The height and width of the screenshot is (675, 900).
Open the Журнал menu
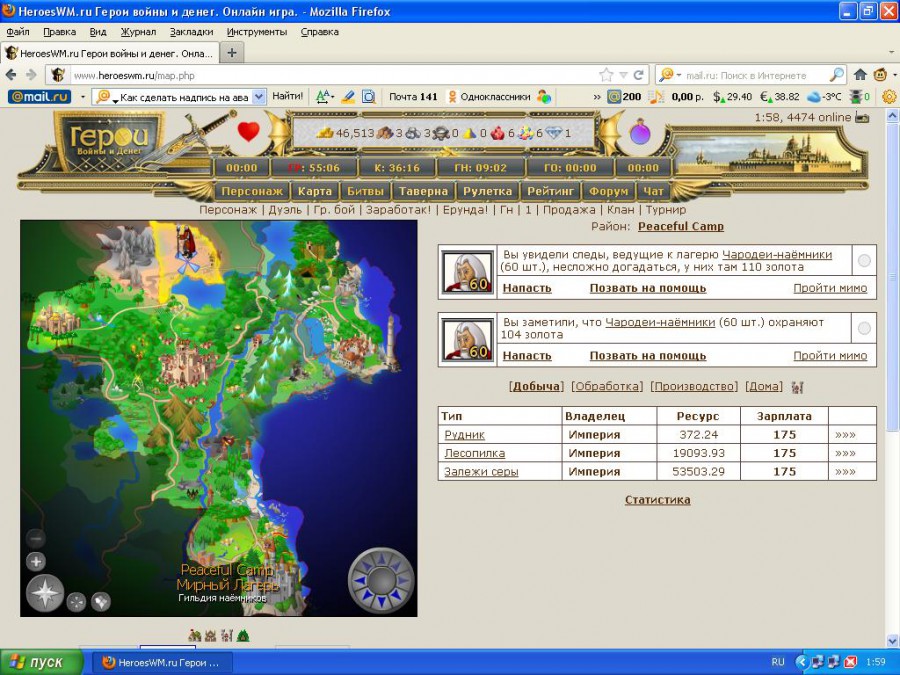point(138,32)
